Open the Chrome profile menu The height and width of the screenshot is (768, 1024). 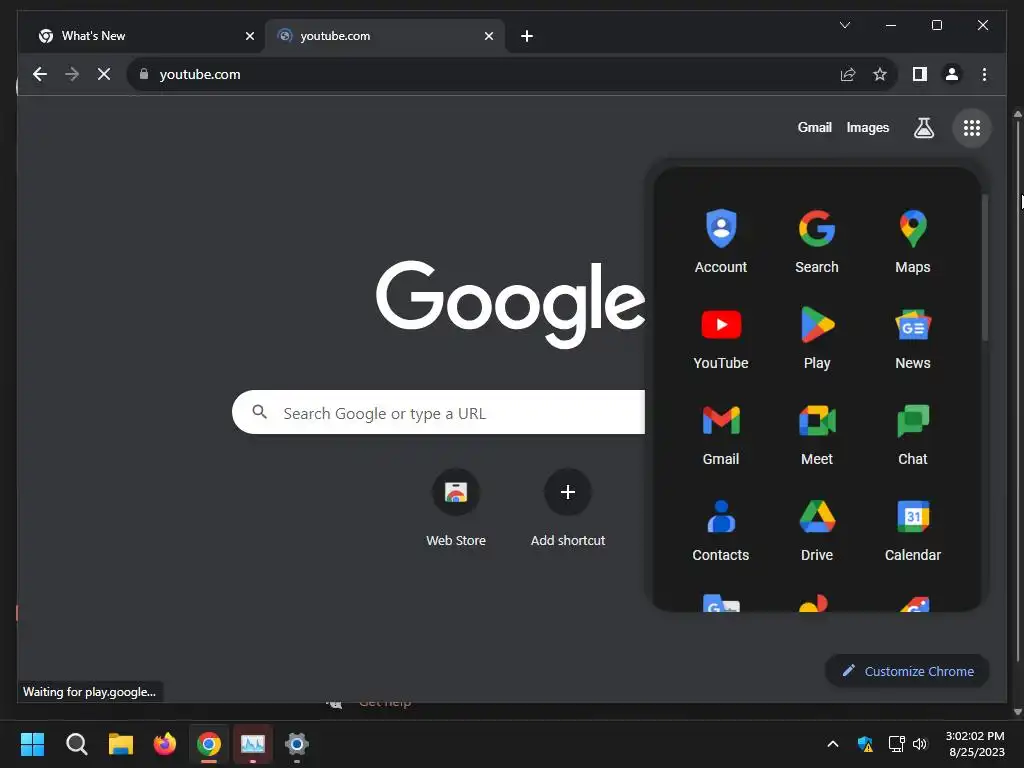click(x=952, y=74)
